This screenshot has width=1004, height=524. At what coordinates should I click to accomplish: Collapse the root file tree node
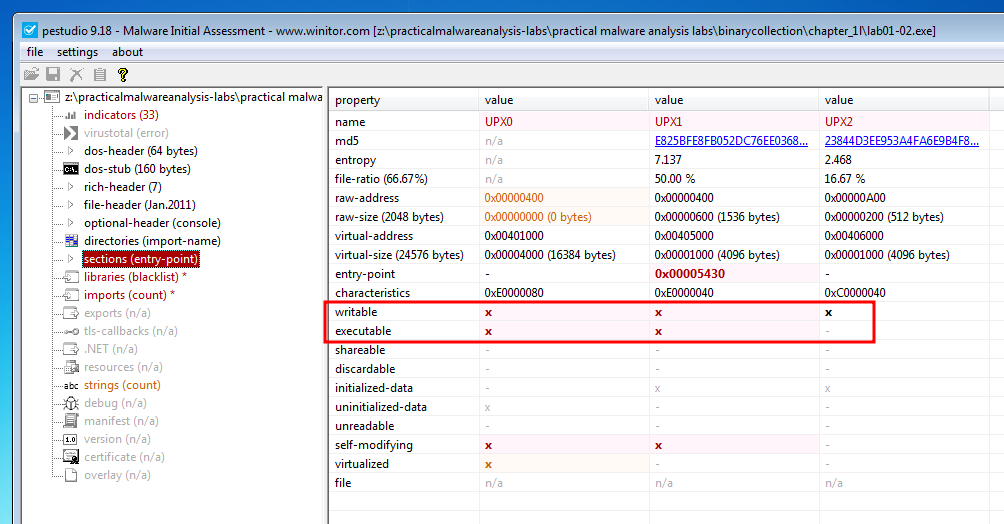(x=33, y=98)
